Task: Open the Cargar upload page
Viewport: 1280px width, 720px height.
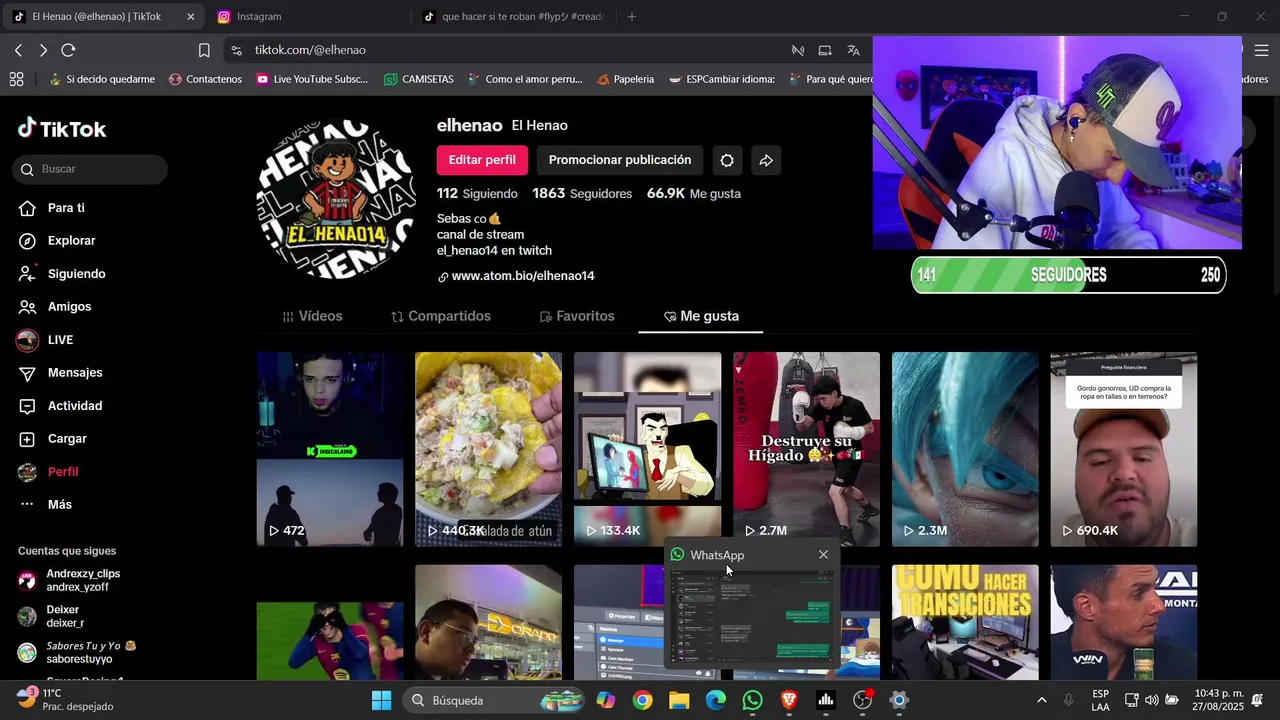Action: point(67,439)
